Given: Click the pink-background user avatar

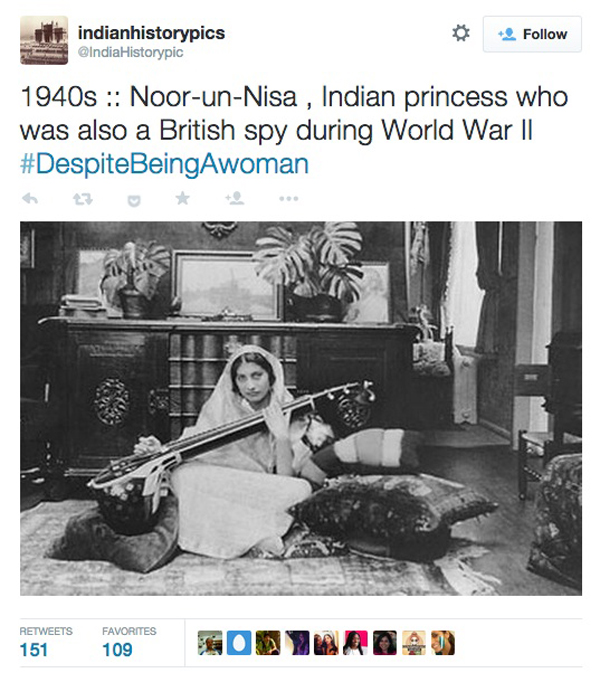Looking at the screenshot, I should click(355, 643).
